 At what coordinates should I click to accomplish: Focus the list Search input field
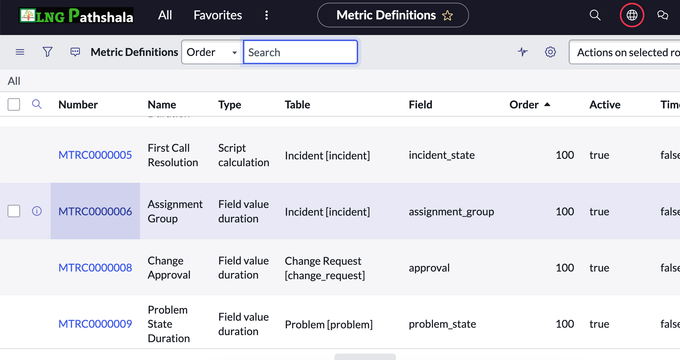[301, 52]
